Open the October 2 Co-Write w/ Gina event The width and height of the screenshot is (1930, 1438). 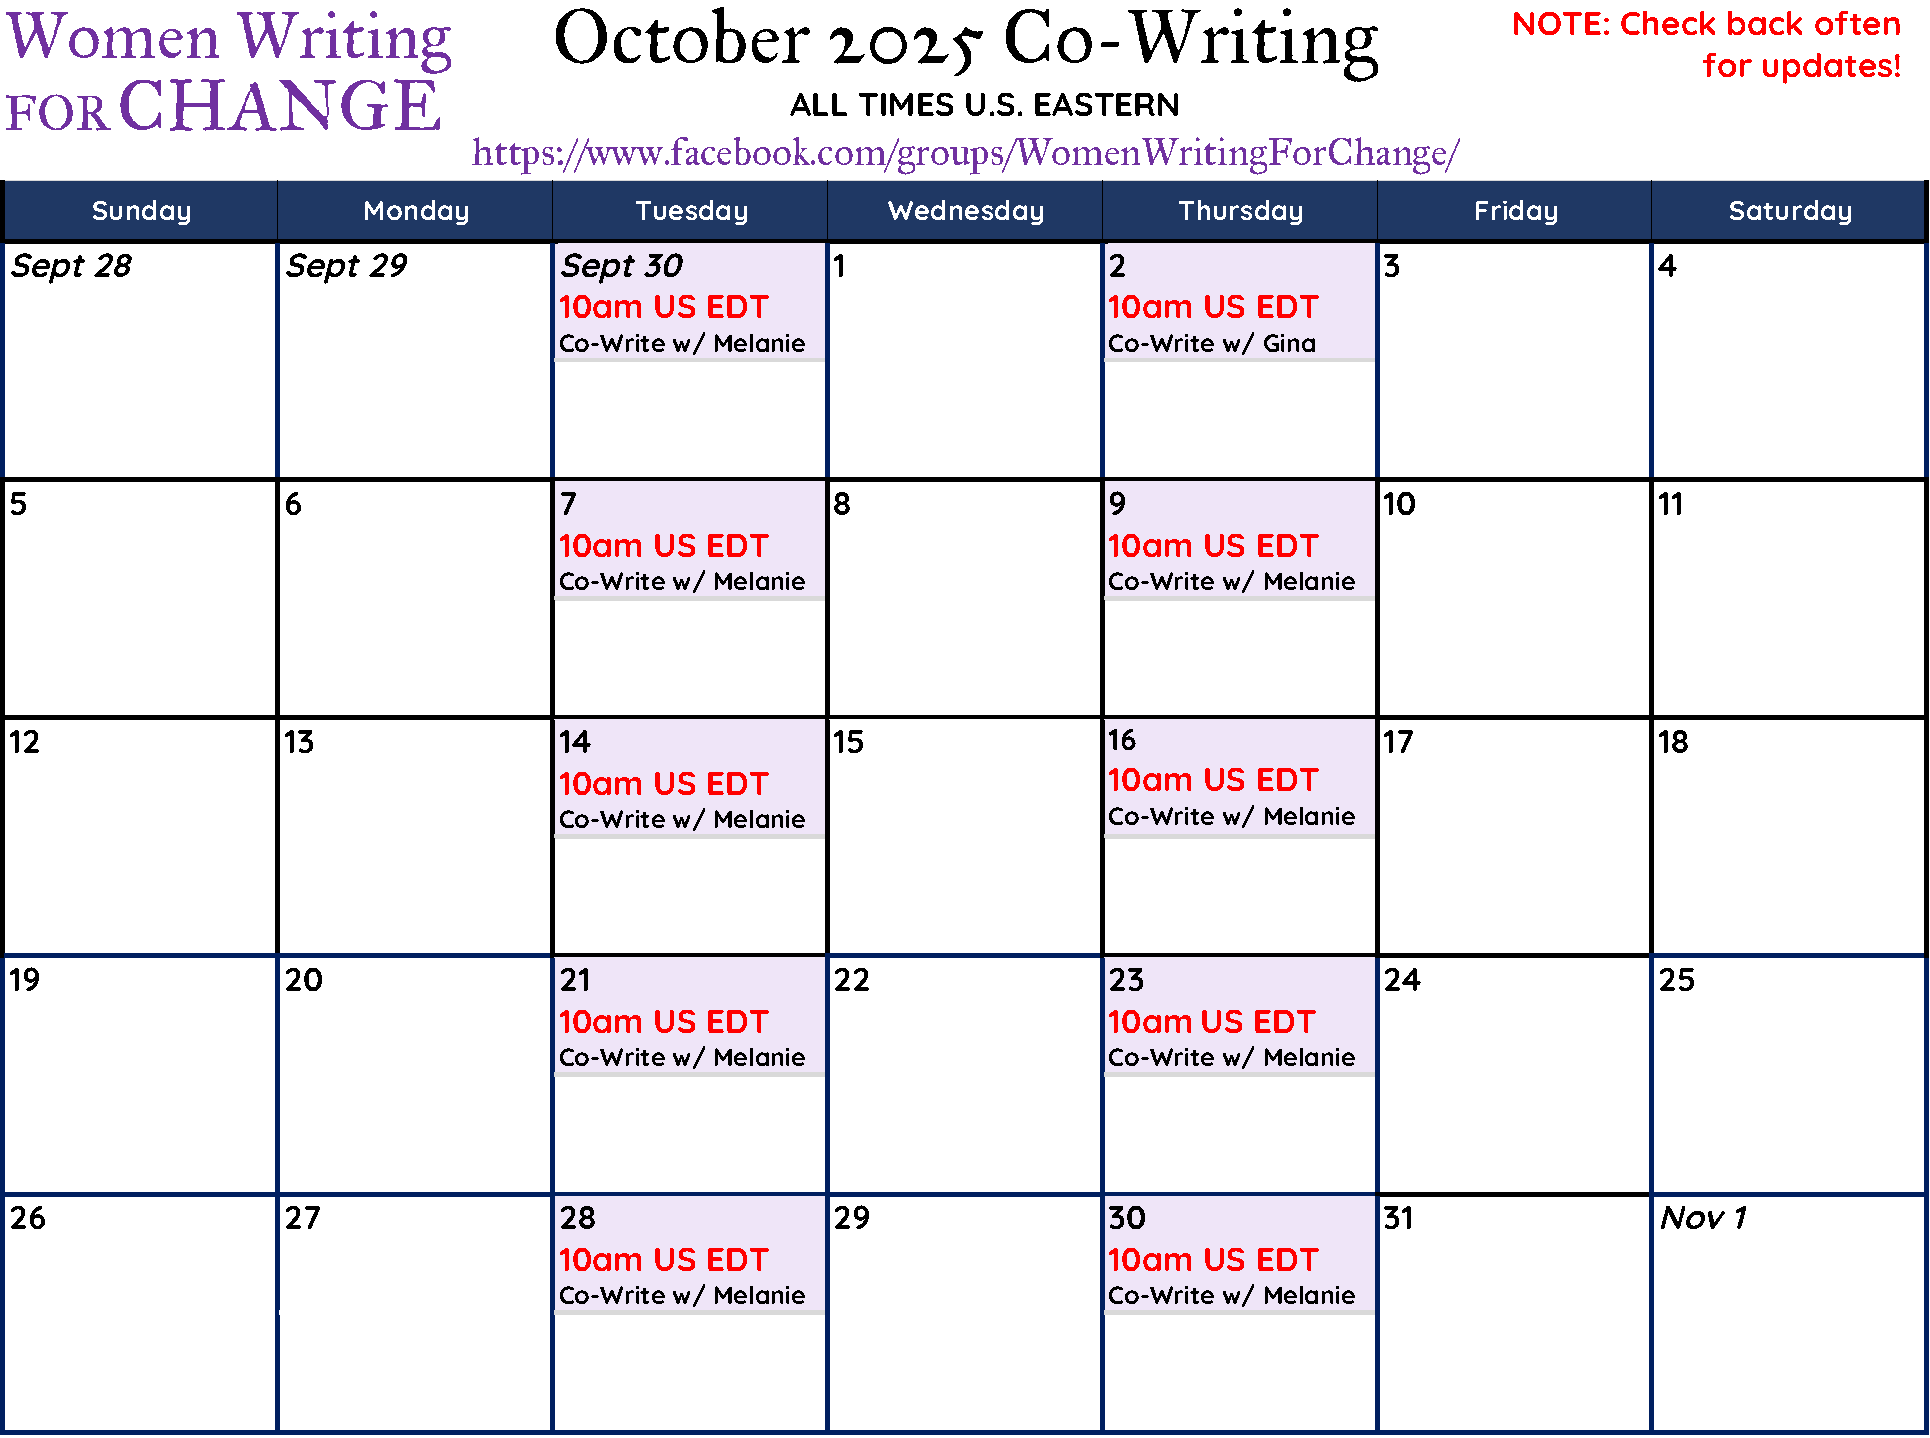tap(1239, 302)
